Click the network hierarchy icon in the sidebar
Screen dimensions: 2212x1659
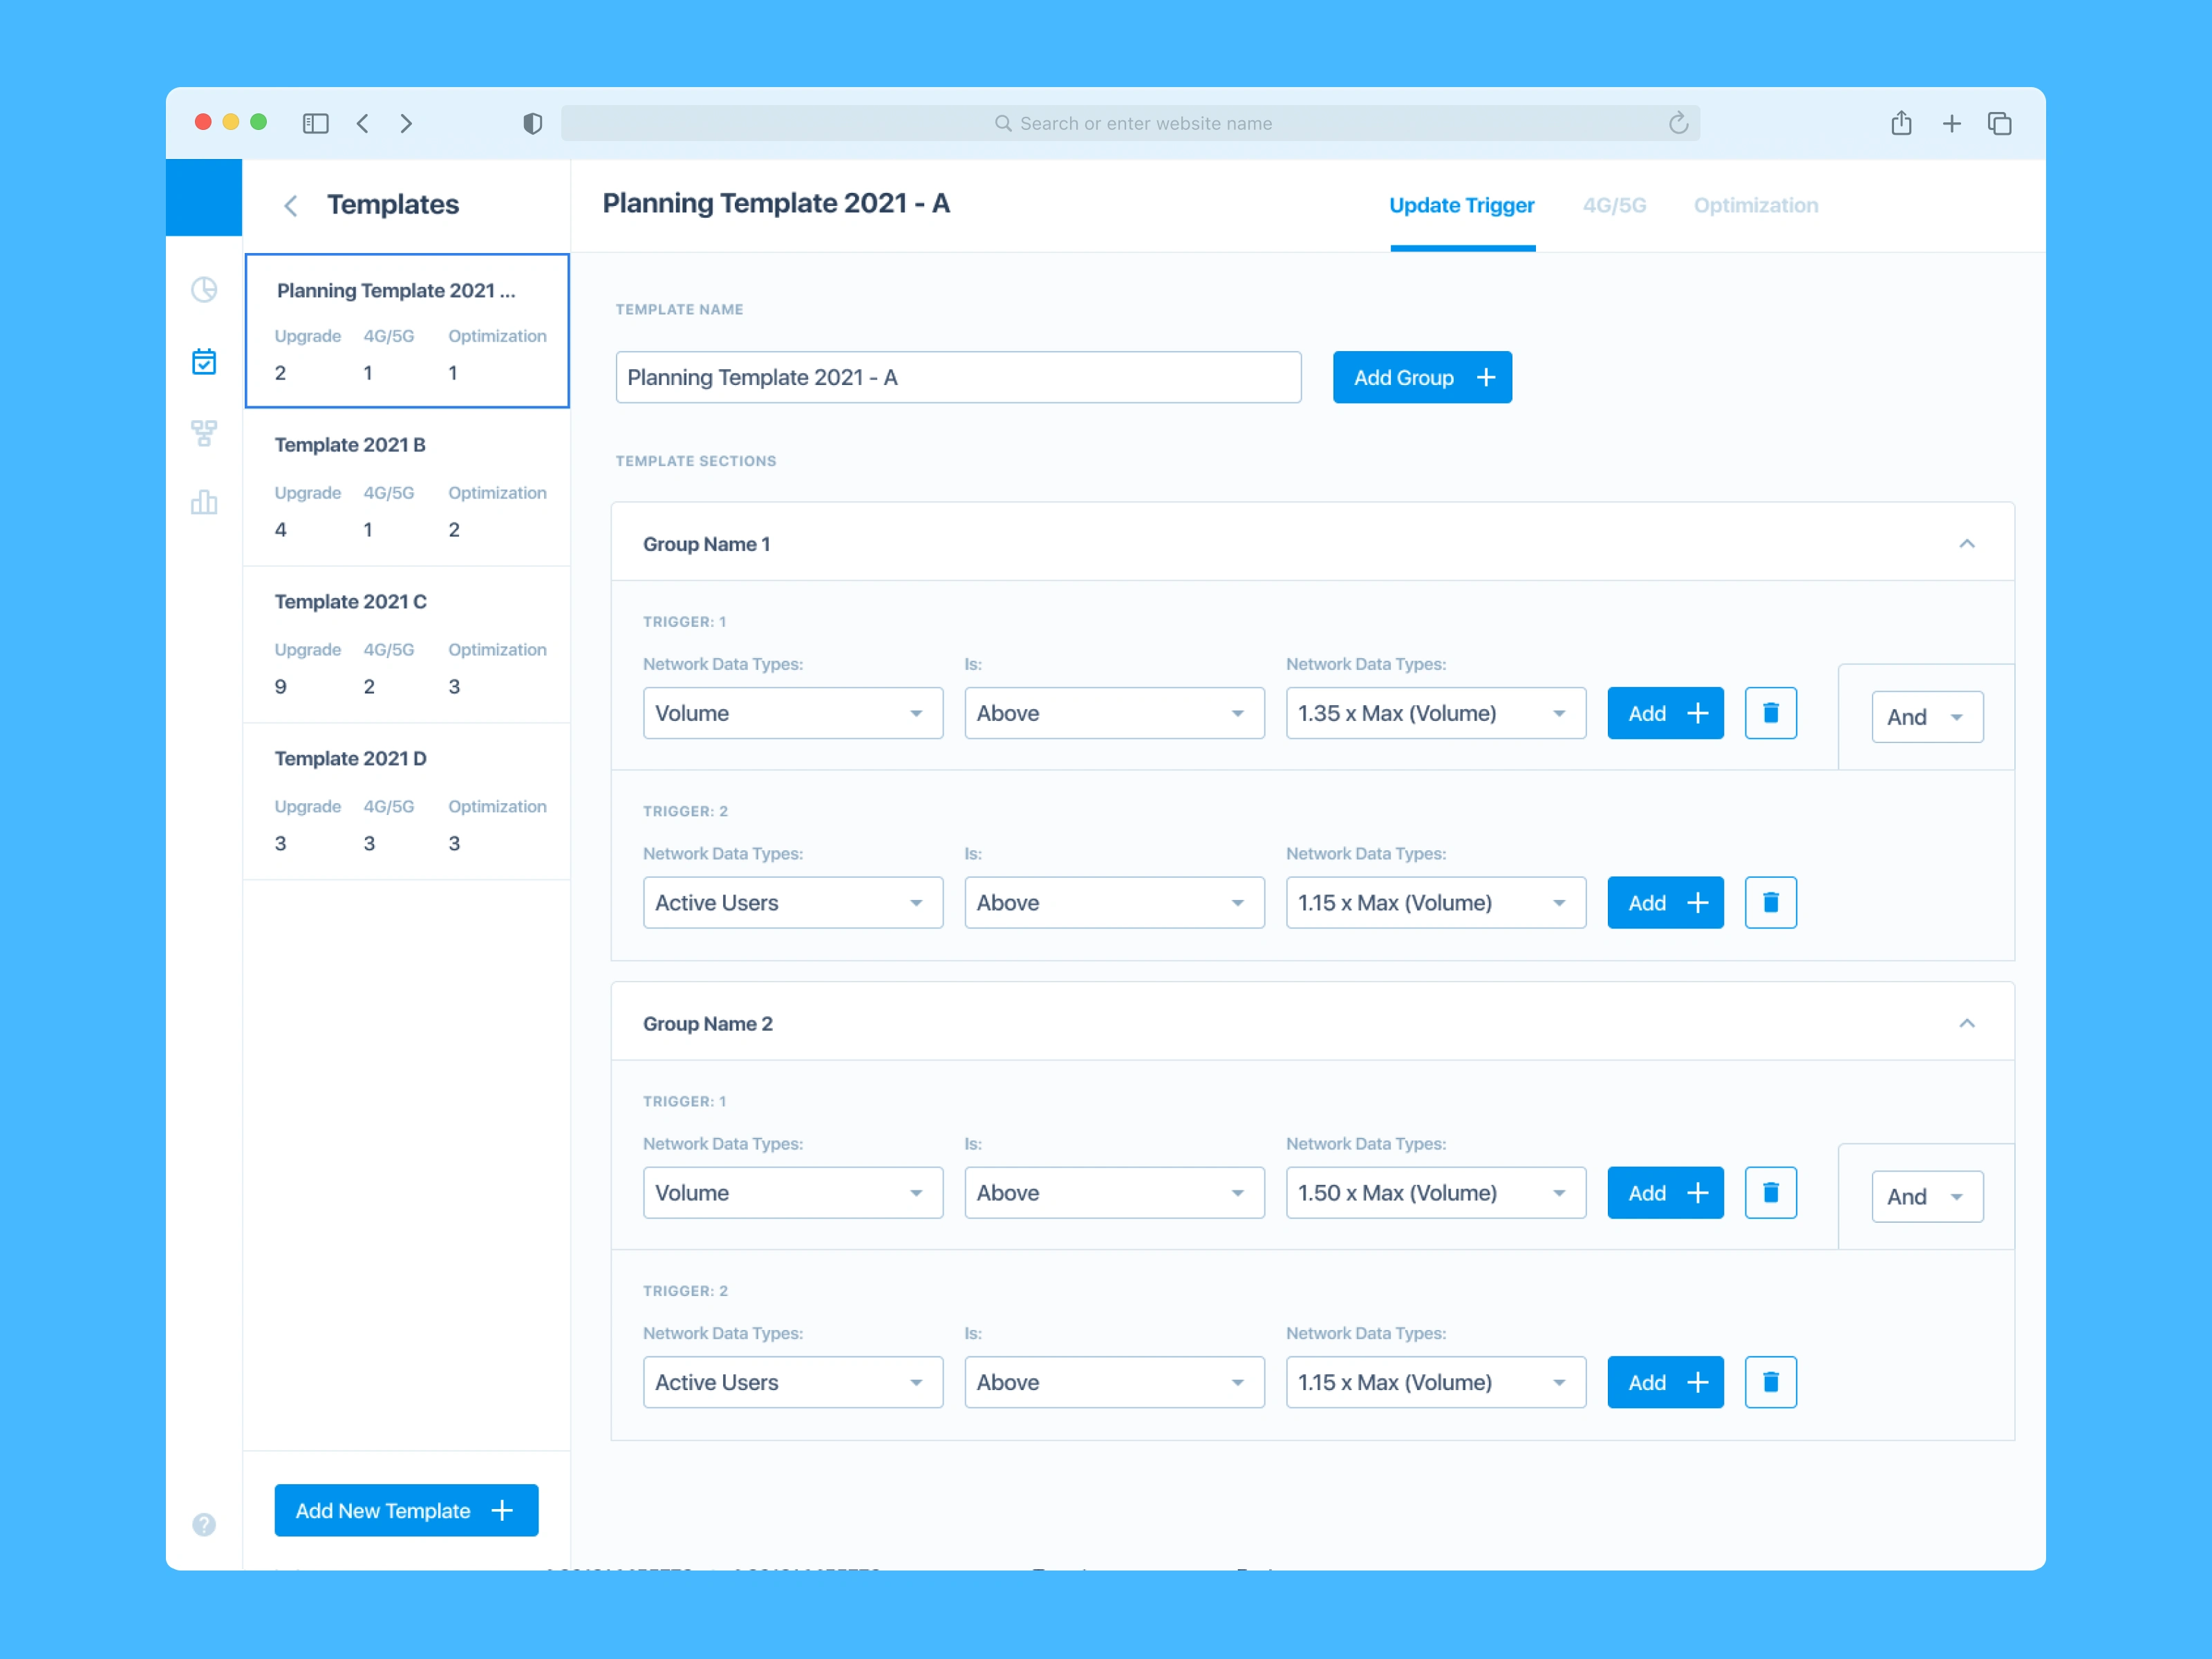click(204, 432)
